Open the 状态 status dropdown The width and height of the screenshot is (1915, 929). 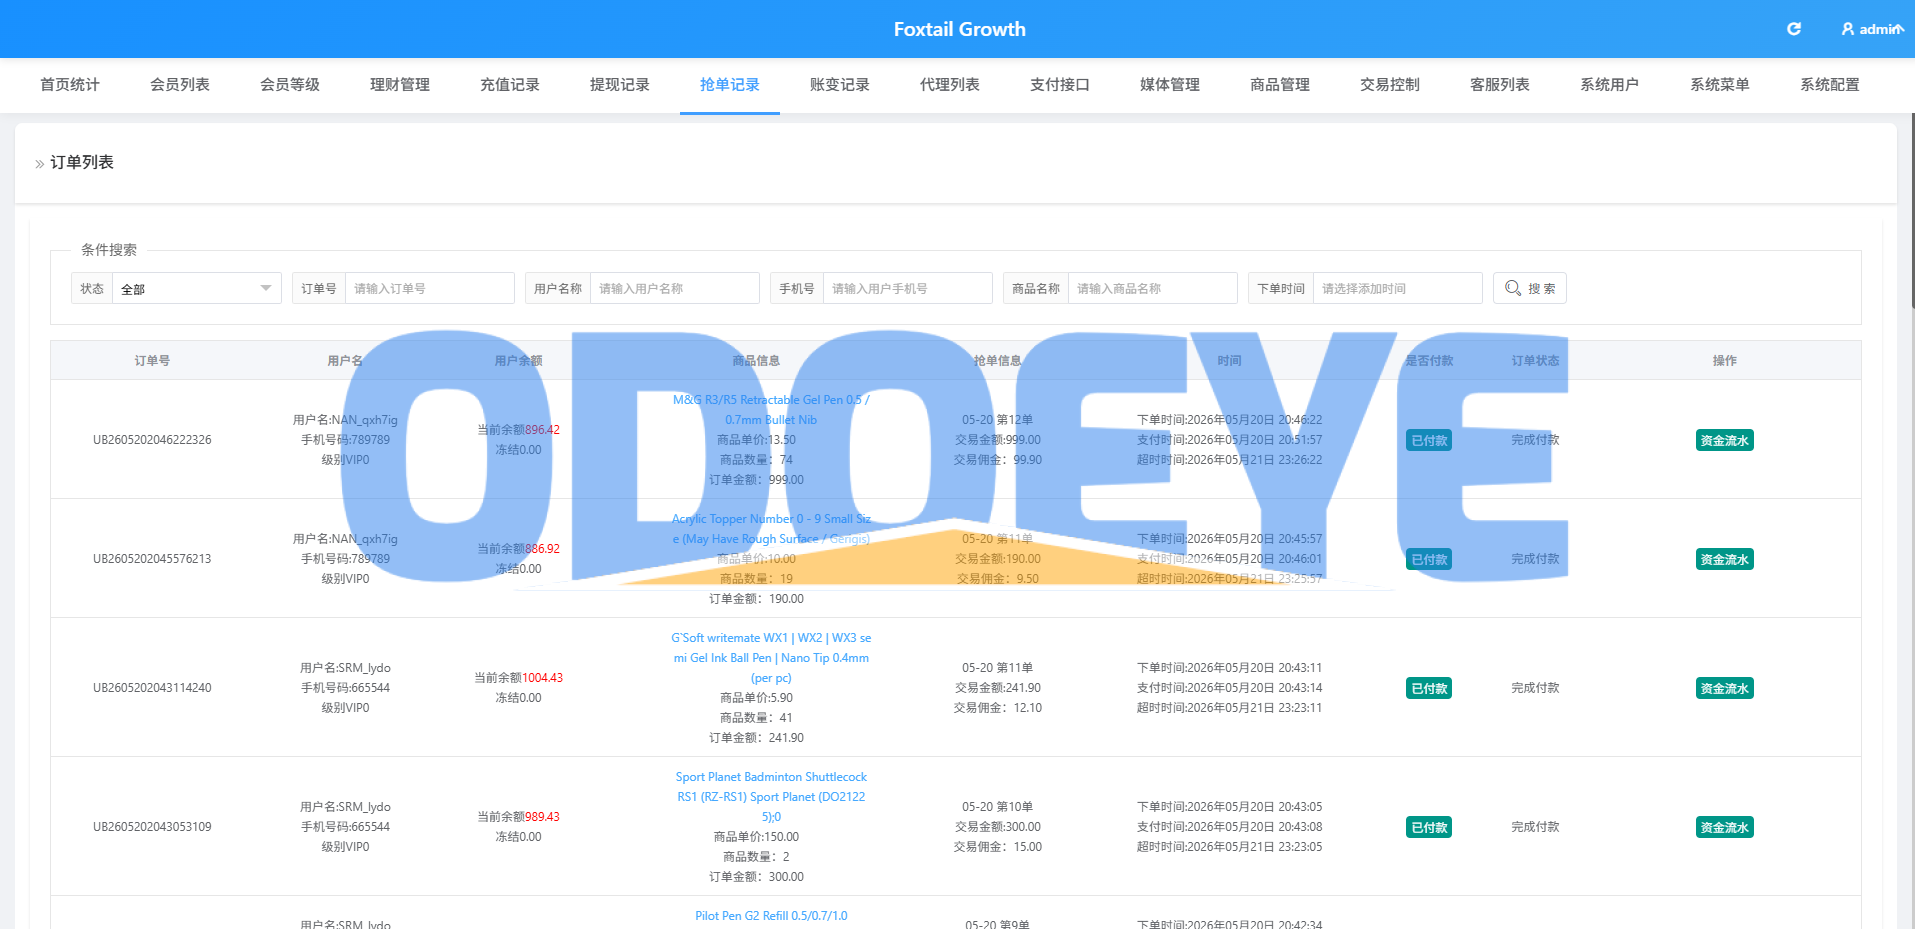click(x=196, y=288)
